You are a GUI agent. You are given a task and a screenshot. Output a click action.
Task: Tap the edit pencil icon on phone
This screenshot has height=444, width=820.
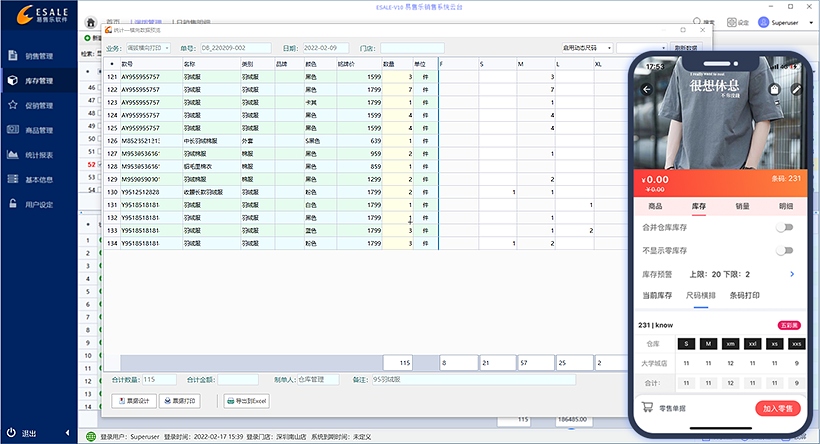(x=796, y=89)
